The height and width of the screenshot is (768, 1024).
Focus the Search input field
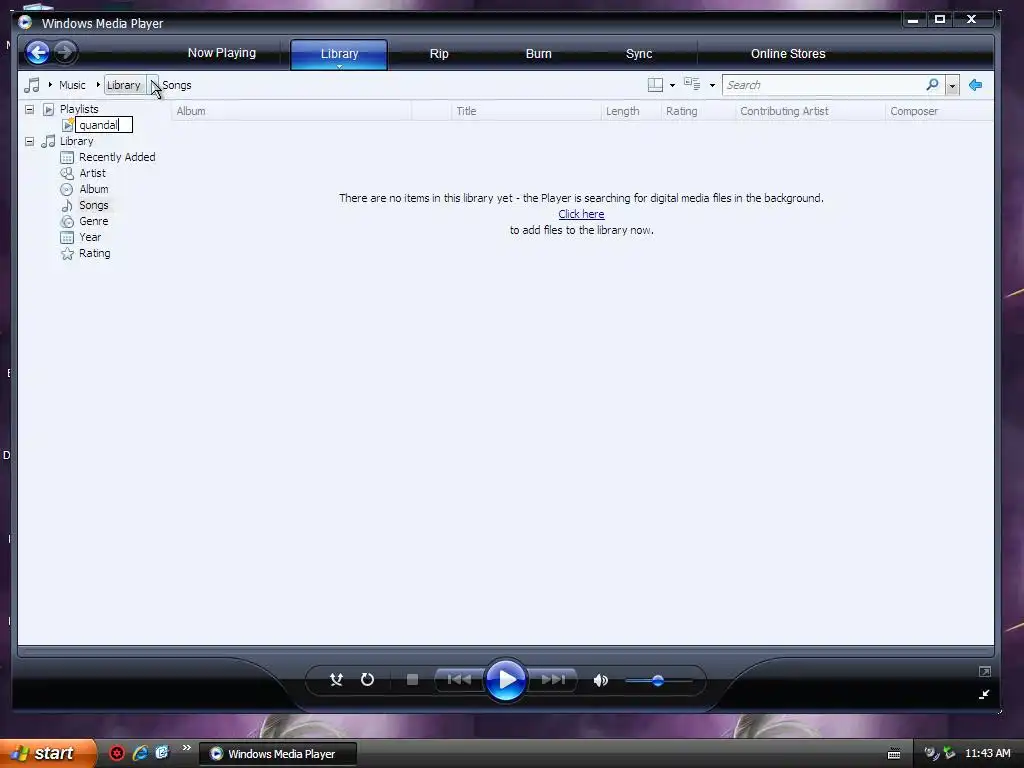823,85
